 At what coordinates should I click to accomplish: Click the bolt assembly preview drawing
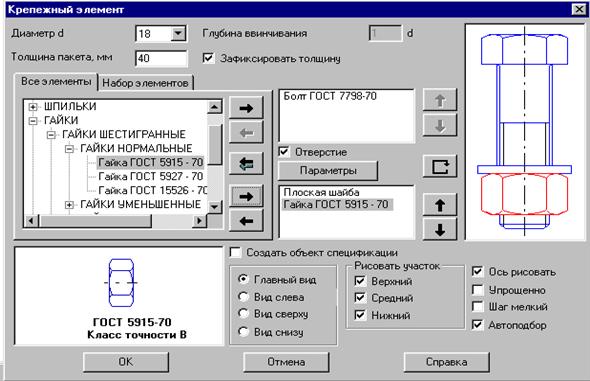point(525,132)
